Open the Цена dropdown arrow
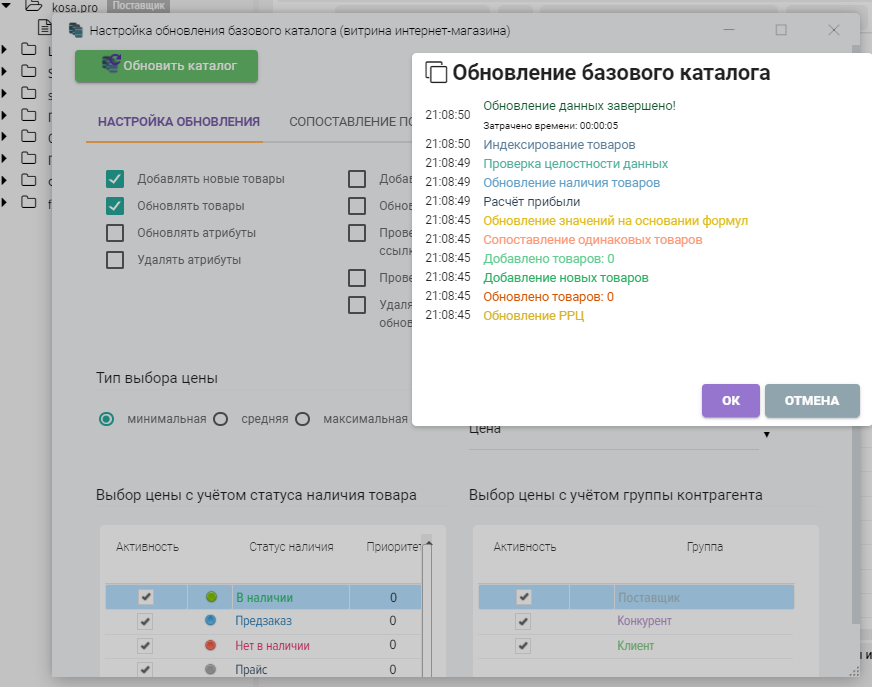This screenshot has height=687, width=872. click(767, 434)
